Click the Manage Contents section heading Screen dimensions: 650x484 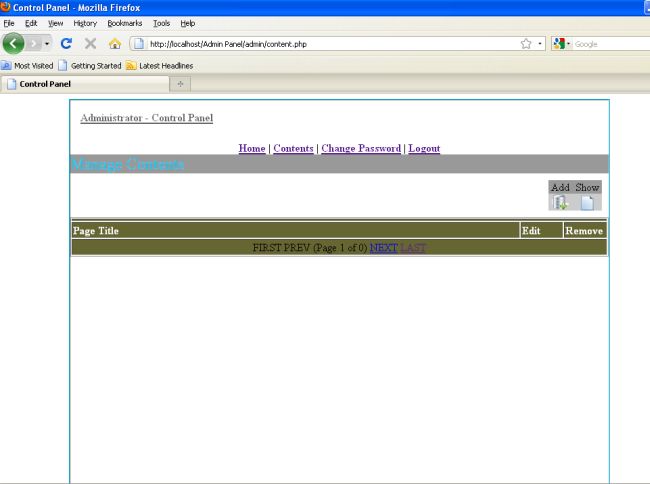pos(128,164)
